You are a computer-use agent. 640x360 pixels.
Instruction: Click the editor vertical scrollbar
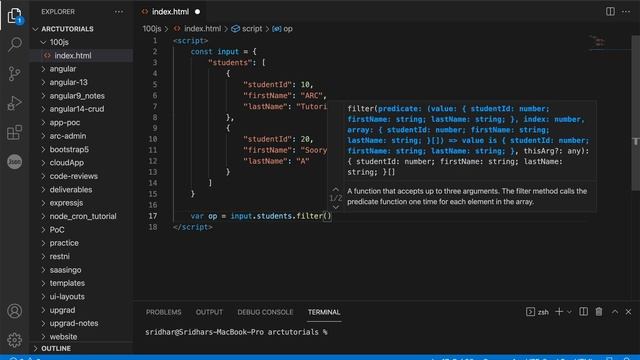point(636,112)
